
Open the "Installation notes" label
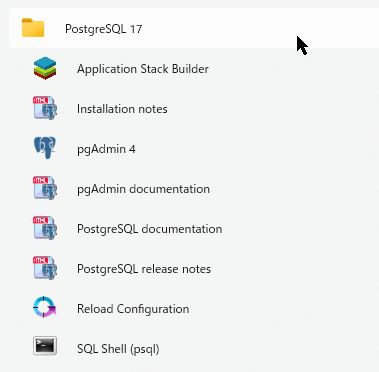[x=122, y=109]
